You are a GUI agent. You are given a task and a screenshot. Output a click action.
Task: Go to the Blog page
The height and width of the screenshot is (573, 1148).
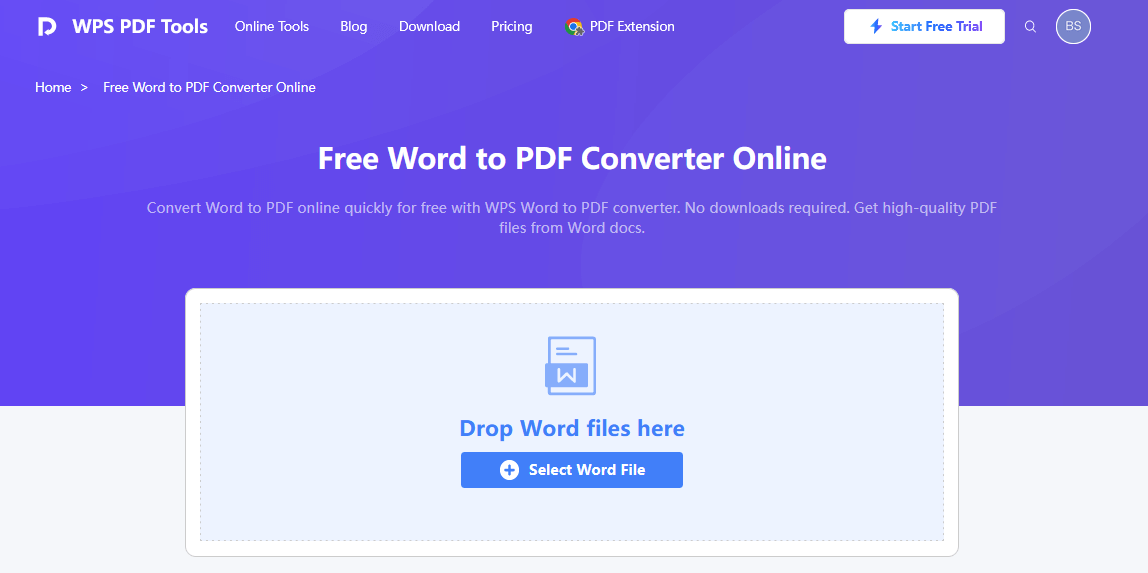(x=354, y=26)
